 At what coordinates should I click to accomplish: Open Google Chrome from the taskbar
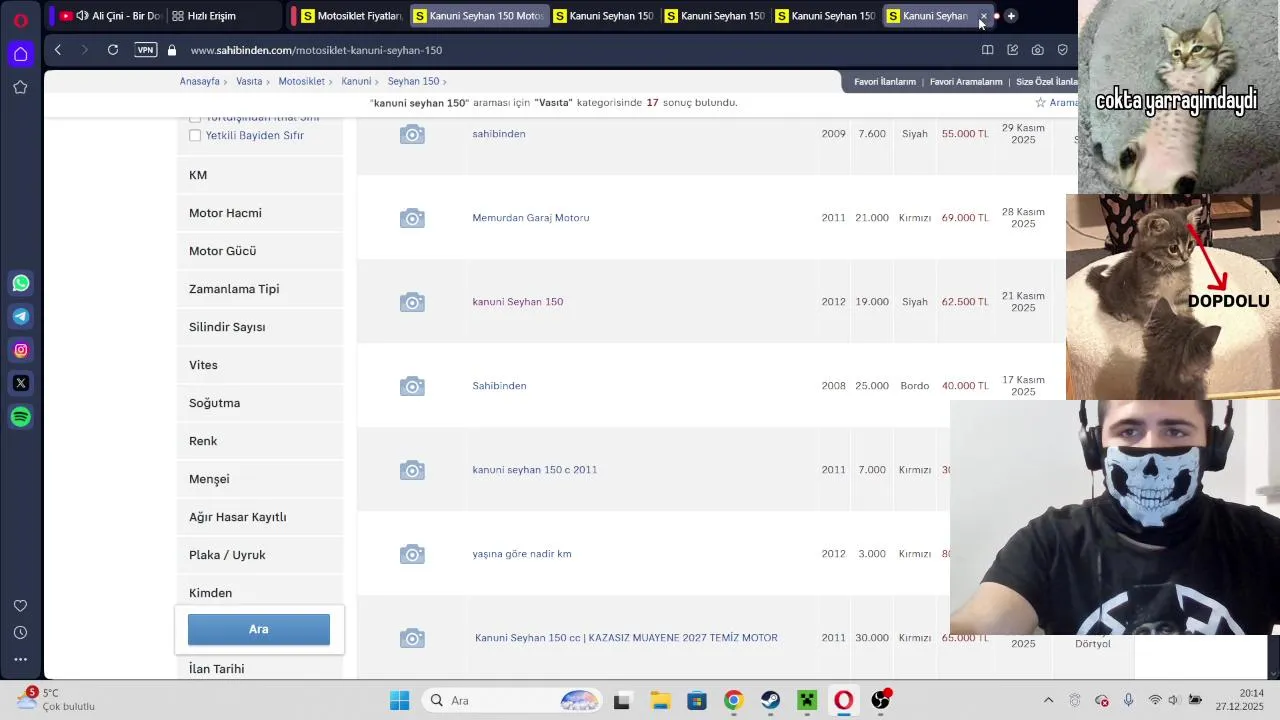click(733, 701)
